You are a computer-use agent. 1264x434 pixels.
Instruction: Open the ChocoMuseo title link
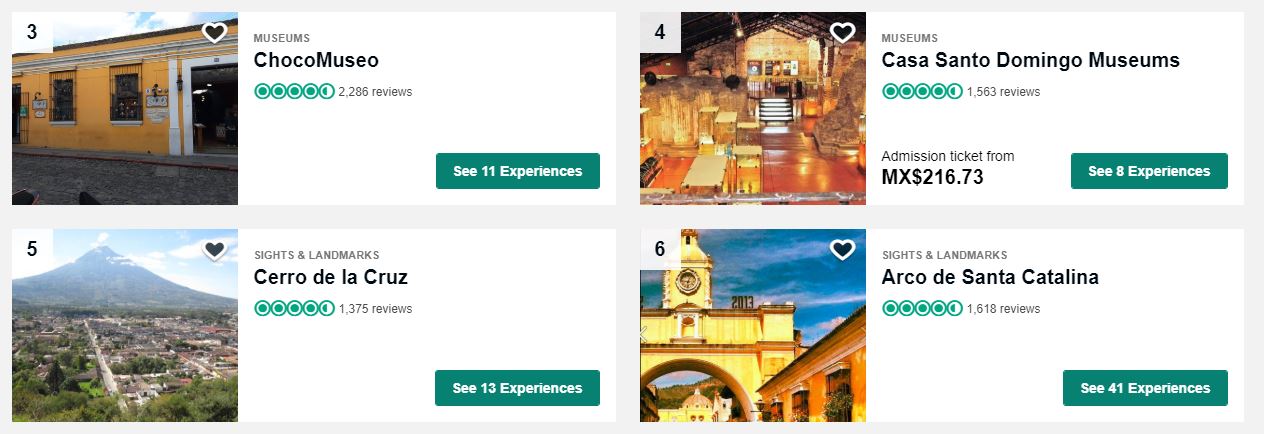pos(316,60)
